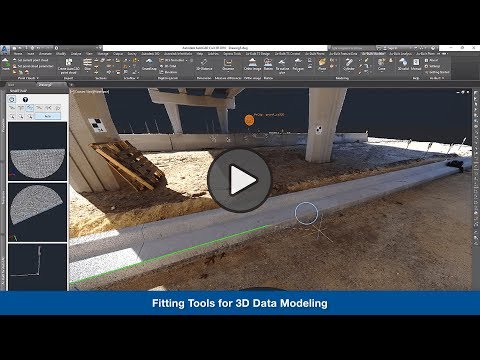
Task: Click the highlighted blue button in SmartSnap panel
Action: pos(48,116)
